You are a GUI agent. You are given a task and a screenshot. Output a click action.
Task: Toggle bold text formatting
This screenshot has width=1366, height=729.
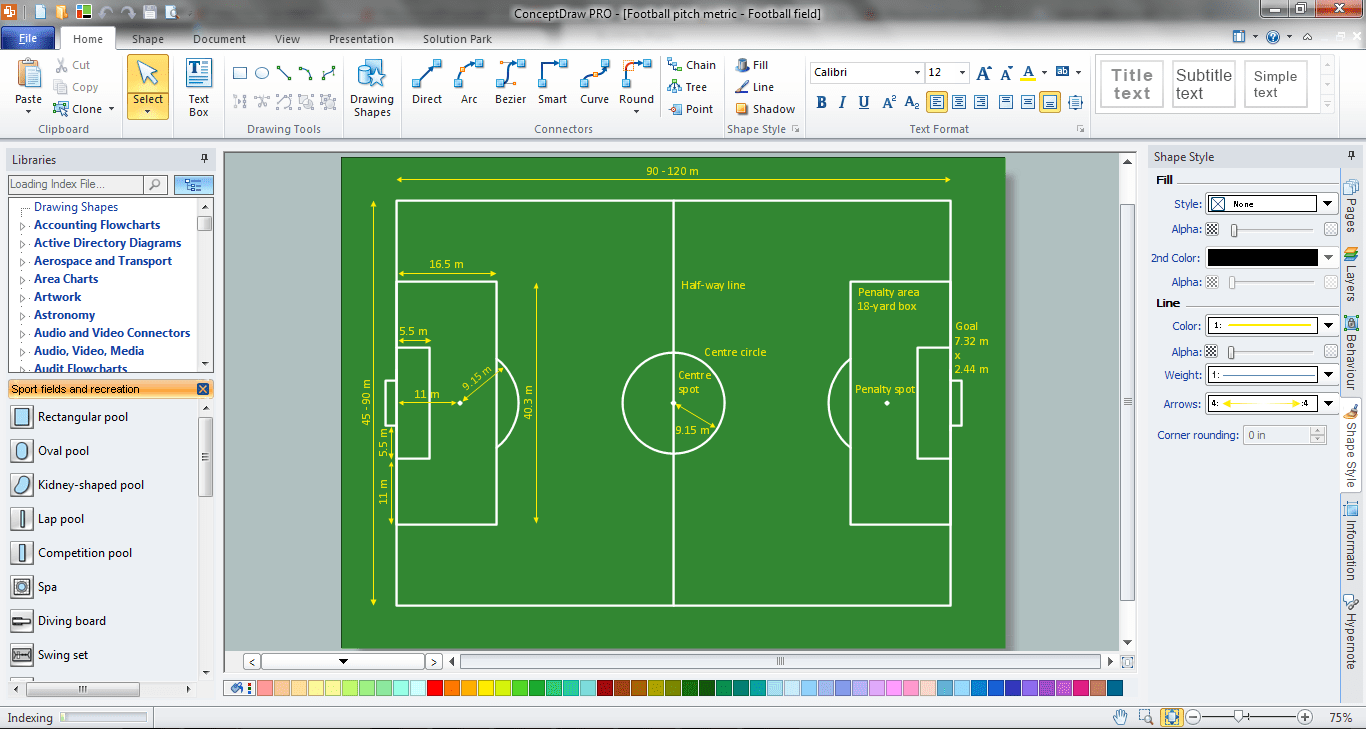[x=820, y=102]
